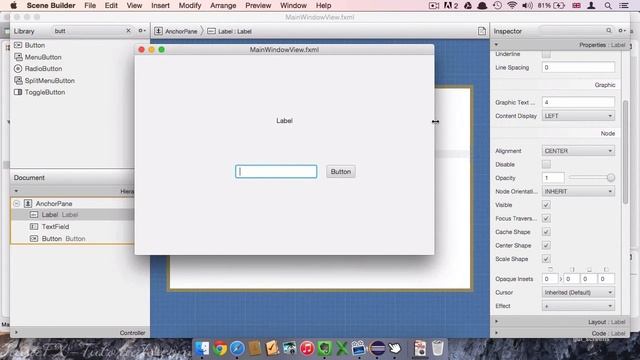Open the Trash in the Dock

[x=438, y=348]
